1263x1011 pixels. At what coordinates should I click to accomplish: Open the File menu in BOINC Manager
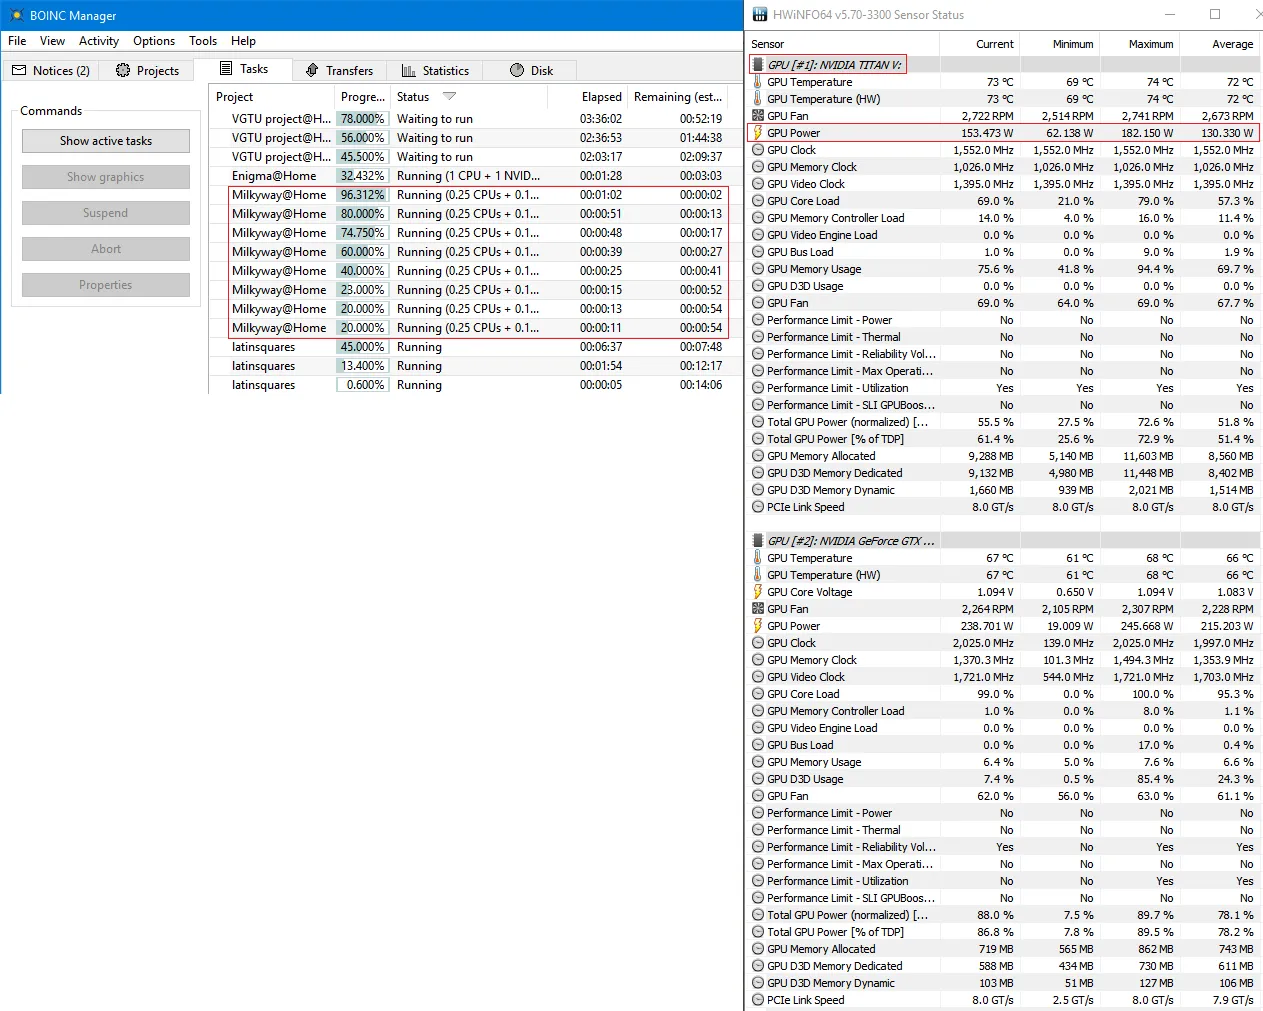17,41
